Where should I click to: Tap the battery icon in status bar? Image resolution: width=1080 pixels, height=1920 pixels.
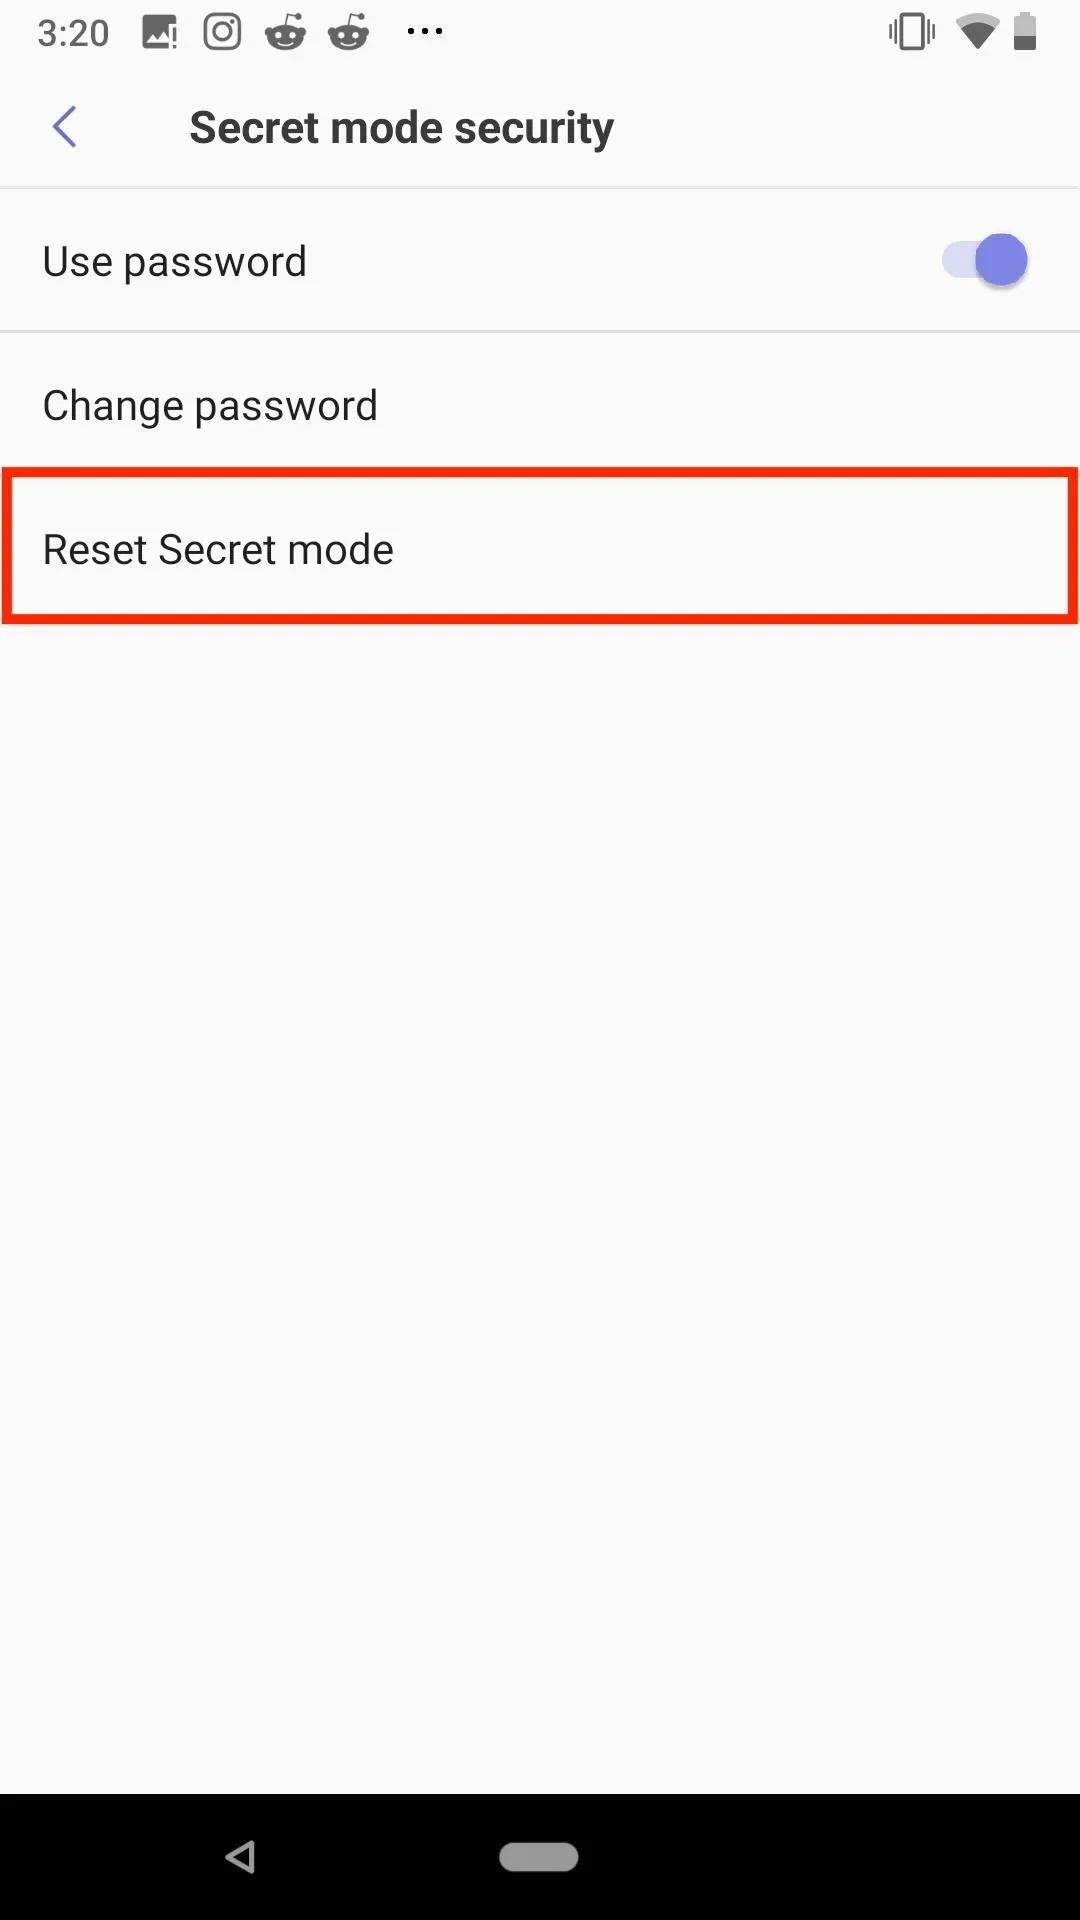point(1025,32)
